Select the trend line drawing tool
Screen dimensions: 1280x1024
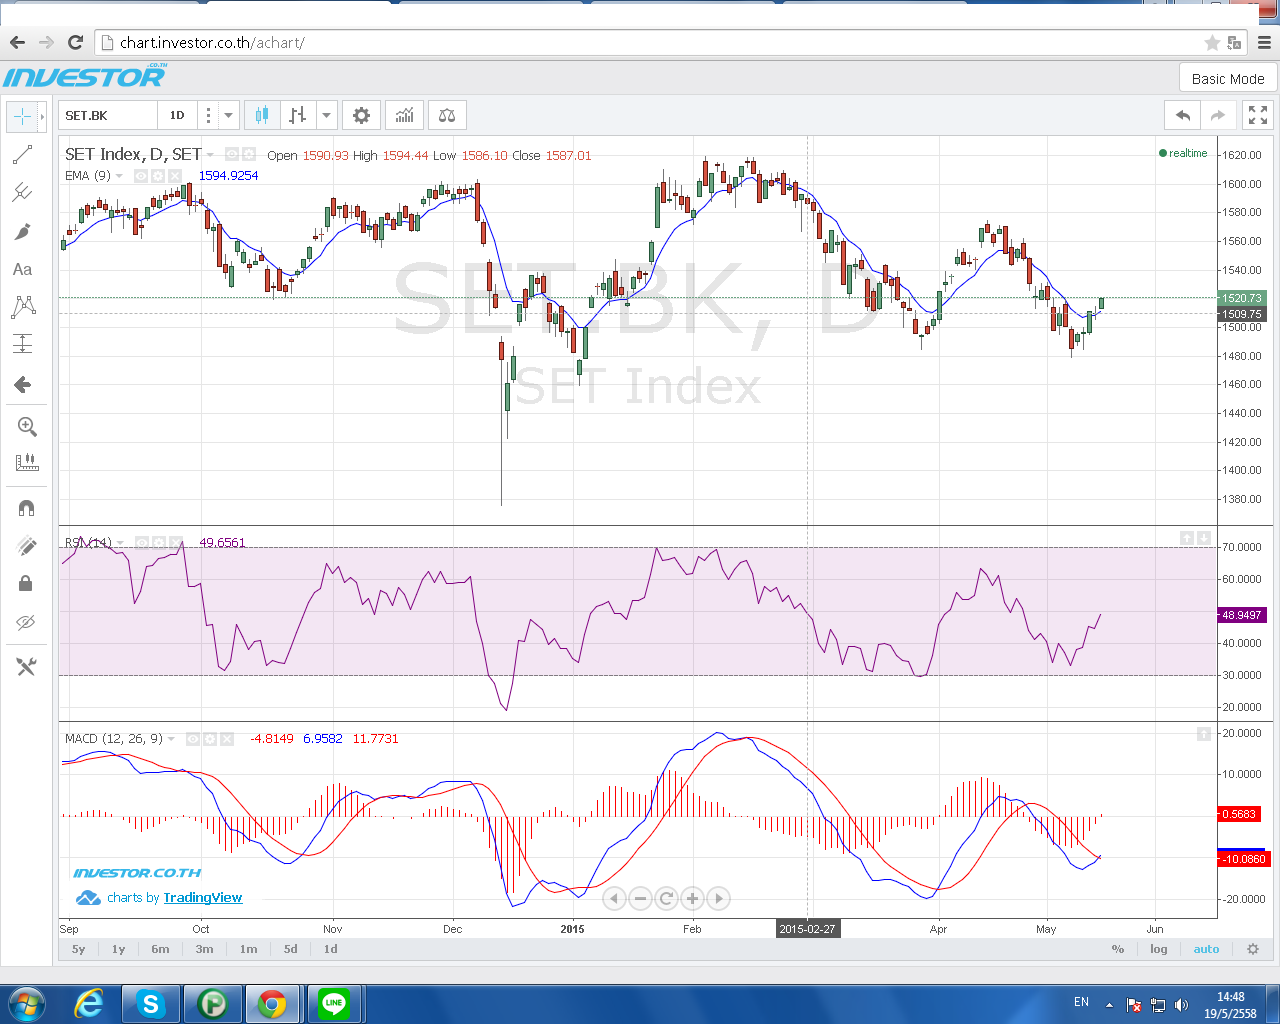(22, 155)
